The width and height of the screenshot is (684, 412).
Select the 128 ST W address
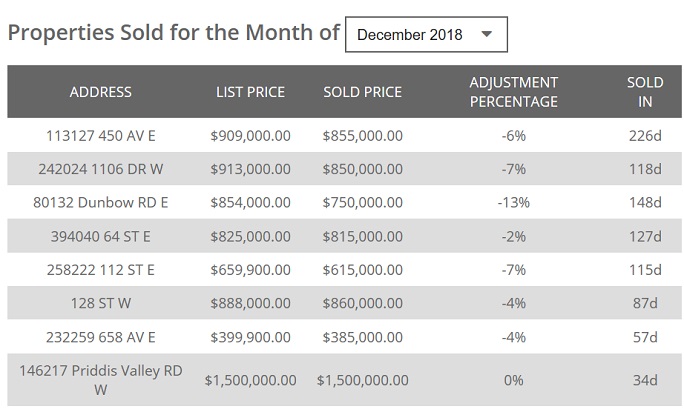pos(101,304)
